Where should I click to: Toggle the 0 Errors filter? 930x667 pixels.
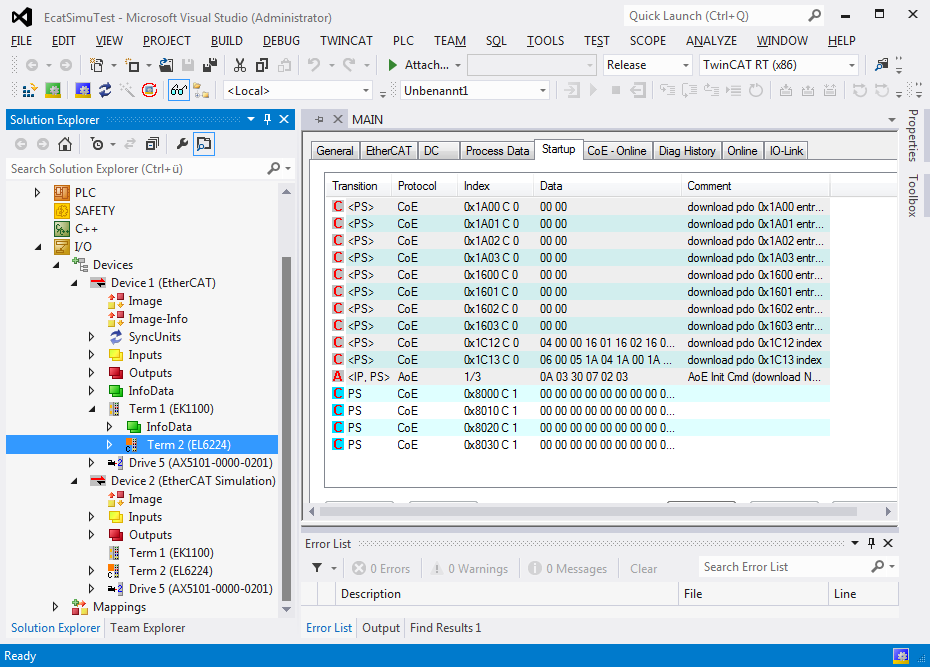tap(381, 569)
